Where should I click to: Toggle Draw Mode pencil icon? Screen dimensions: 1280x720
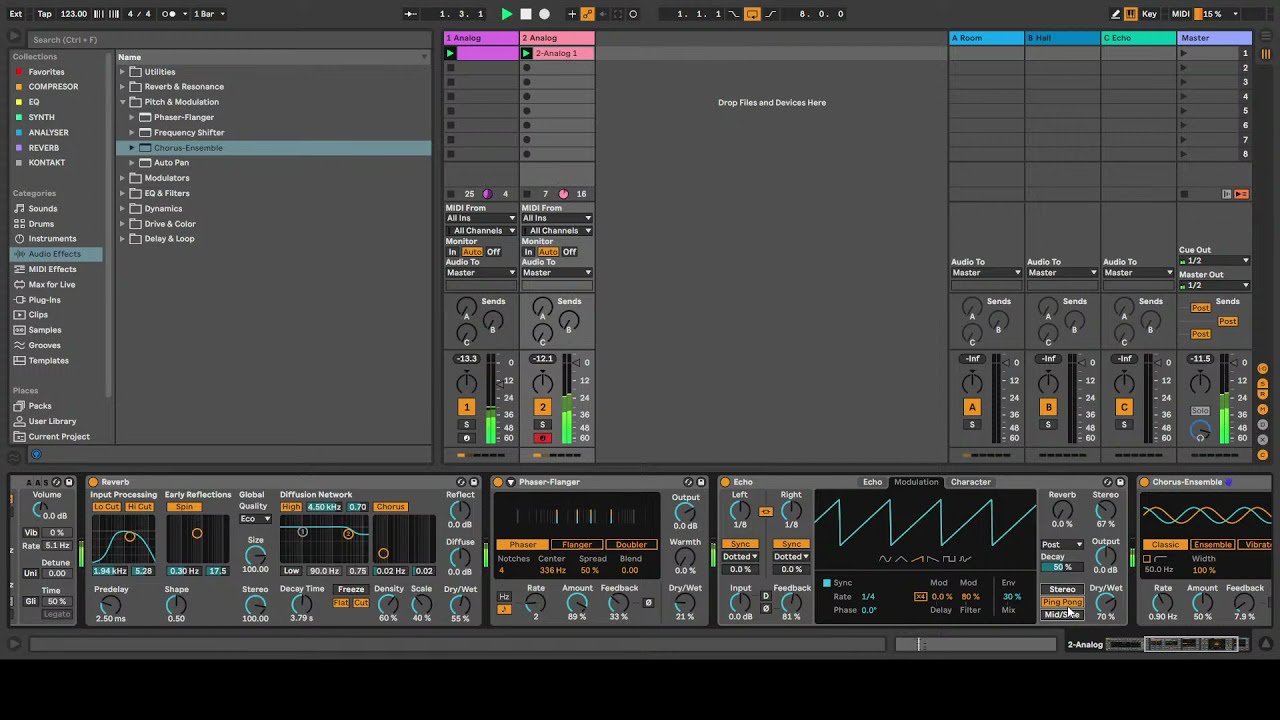(1115, 14)
